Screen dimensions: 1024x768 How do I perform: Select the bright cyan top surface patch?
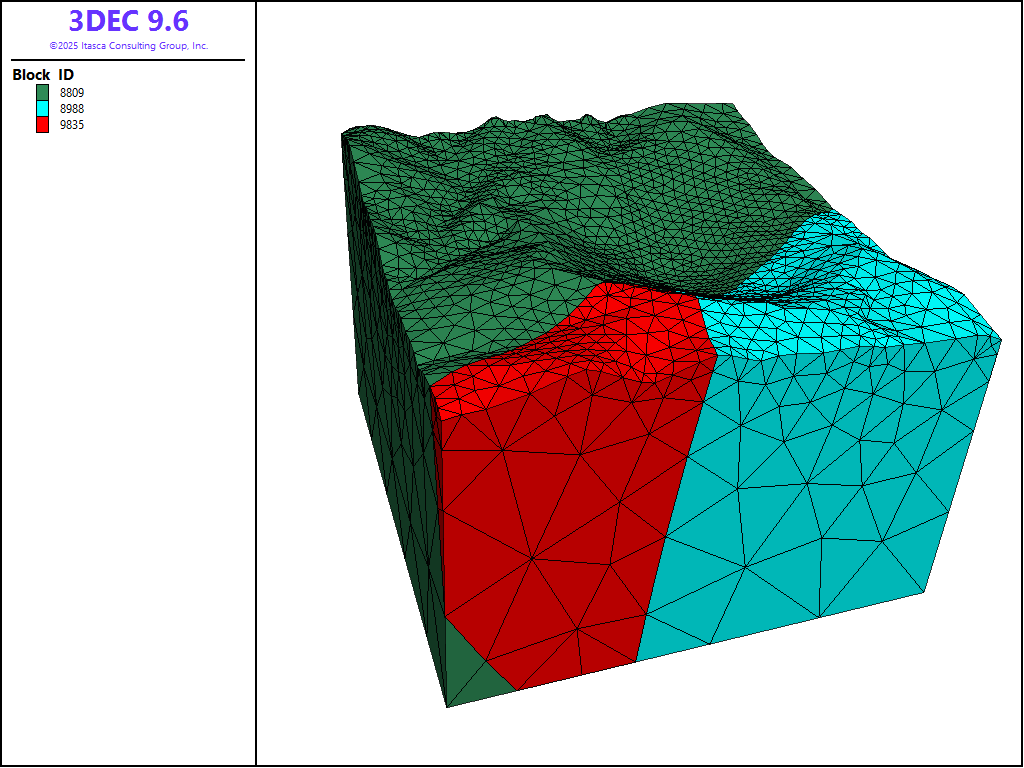(x=850, y=300)
